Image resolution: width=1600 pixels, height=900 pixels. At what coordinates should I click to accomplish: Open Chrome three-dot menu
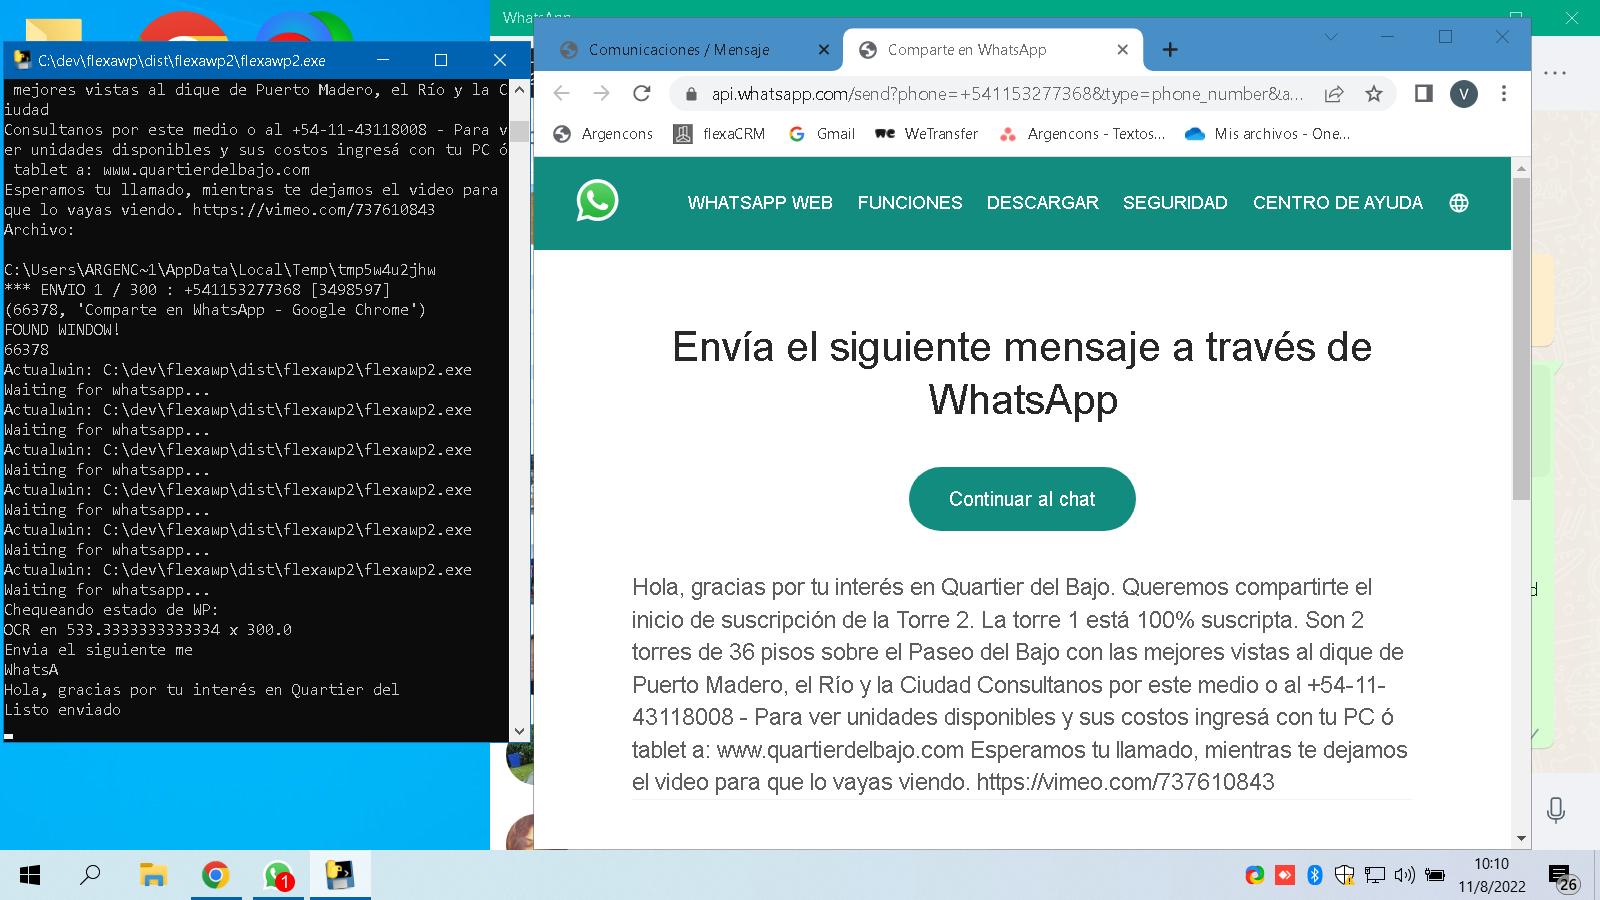(1504, 94)
